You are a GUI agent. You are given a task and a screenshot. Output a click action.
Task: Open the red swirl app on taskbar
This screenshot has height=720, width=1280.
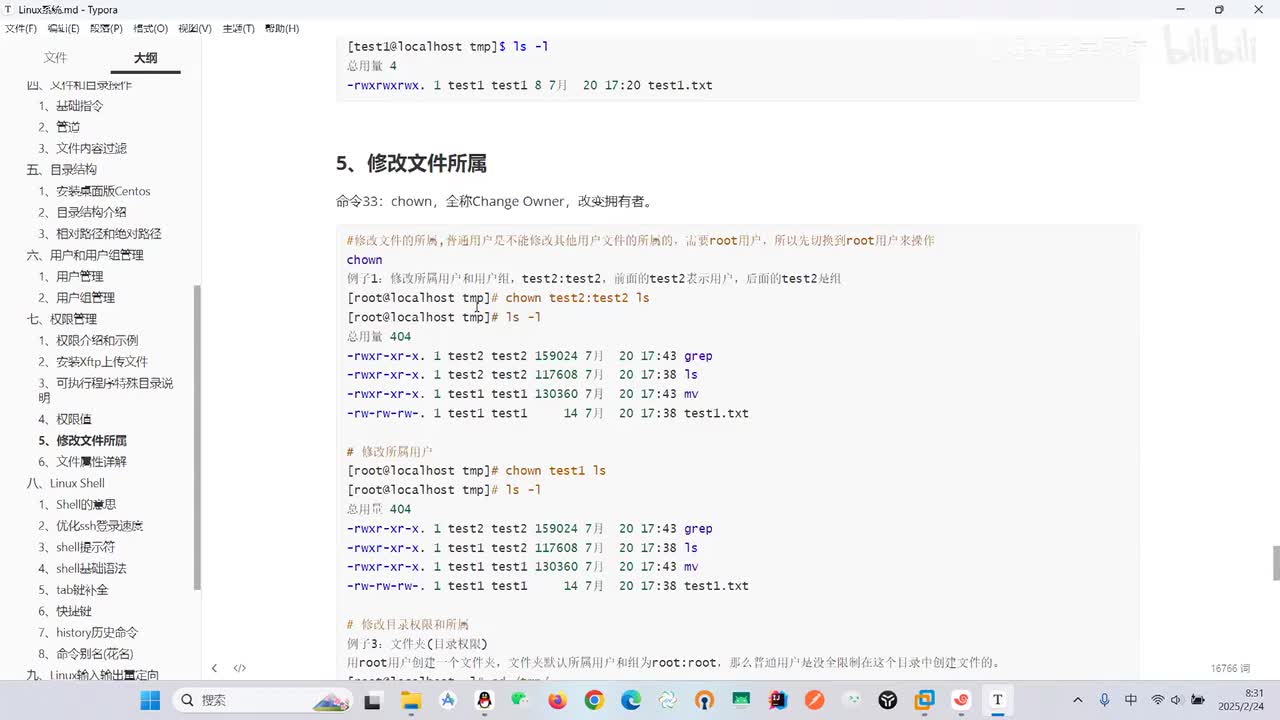[961, 701]
